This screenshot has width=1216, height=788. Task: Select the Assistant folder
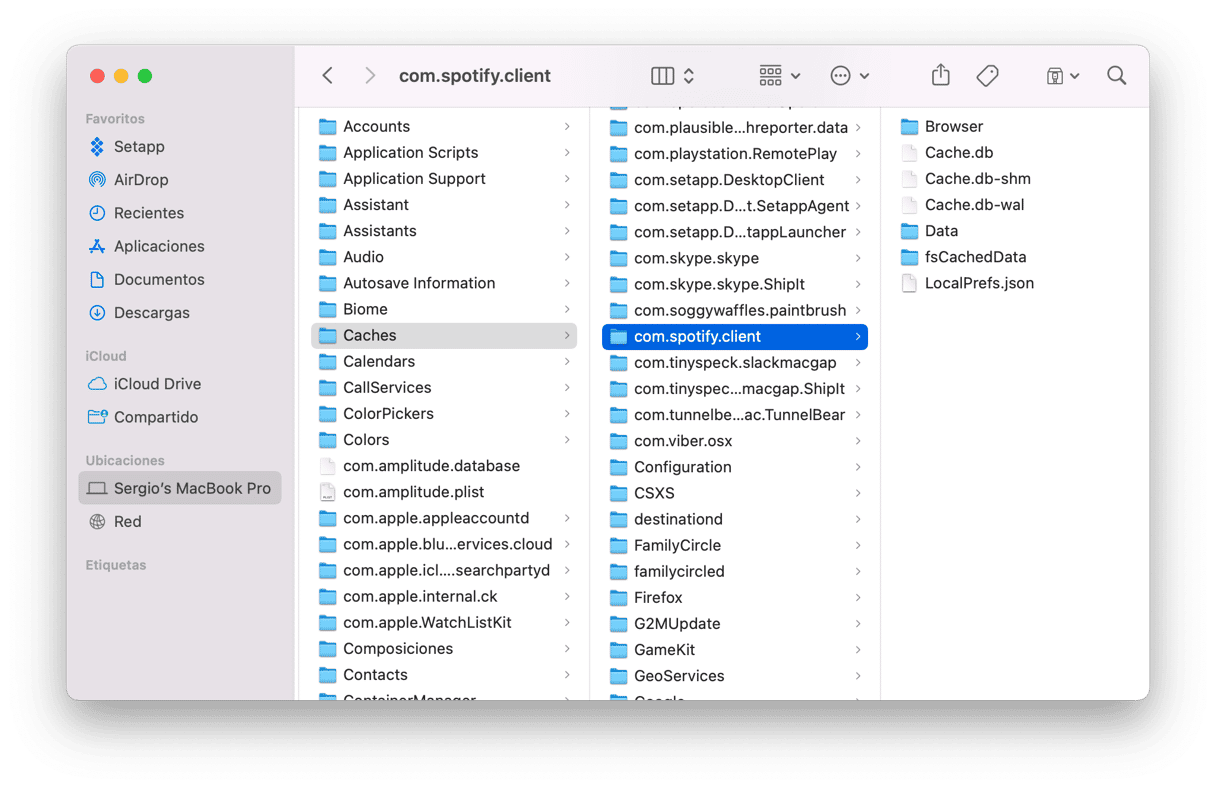coord(444,205)
